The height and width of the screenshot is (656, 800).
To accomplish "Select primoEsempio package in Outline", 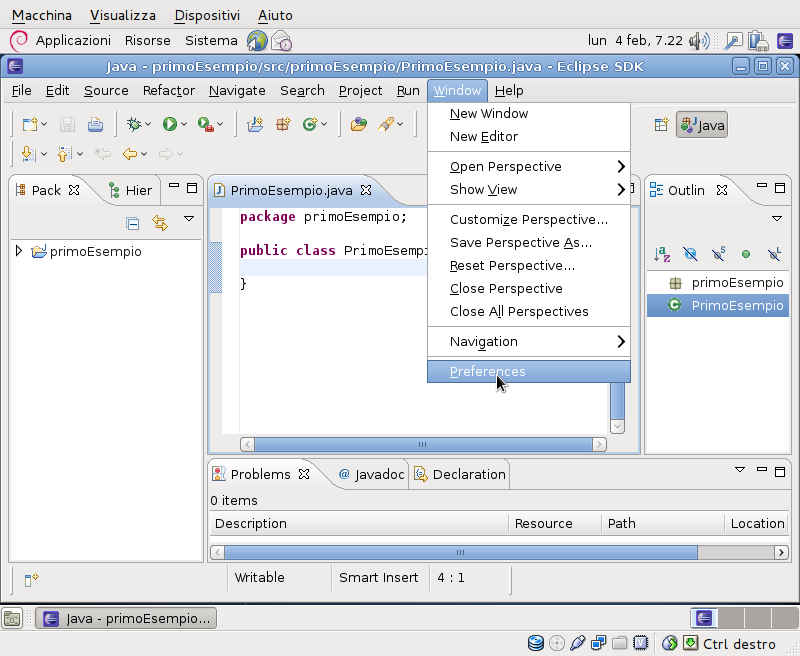I will pyautogui.click(x=718, y=283).
